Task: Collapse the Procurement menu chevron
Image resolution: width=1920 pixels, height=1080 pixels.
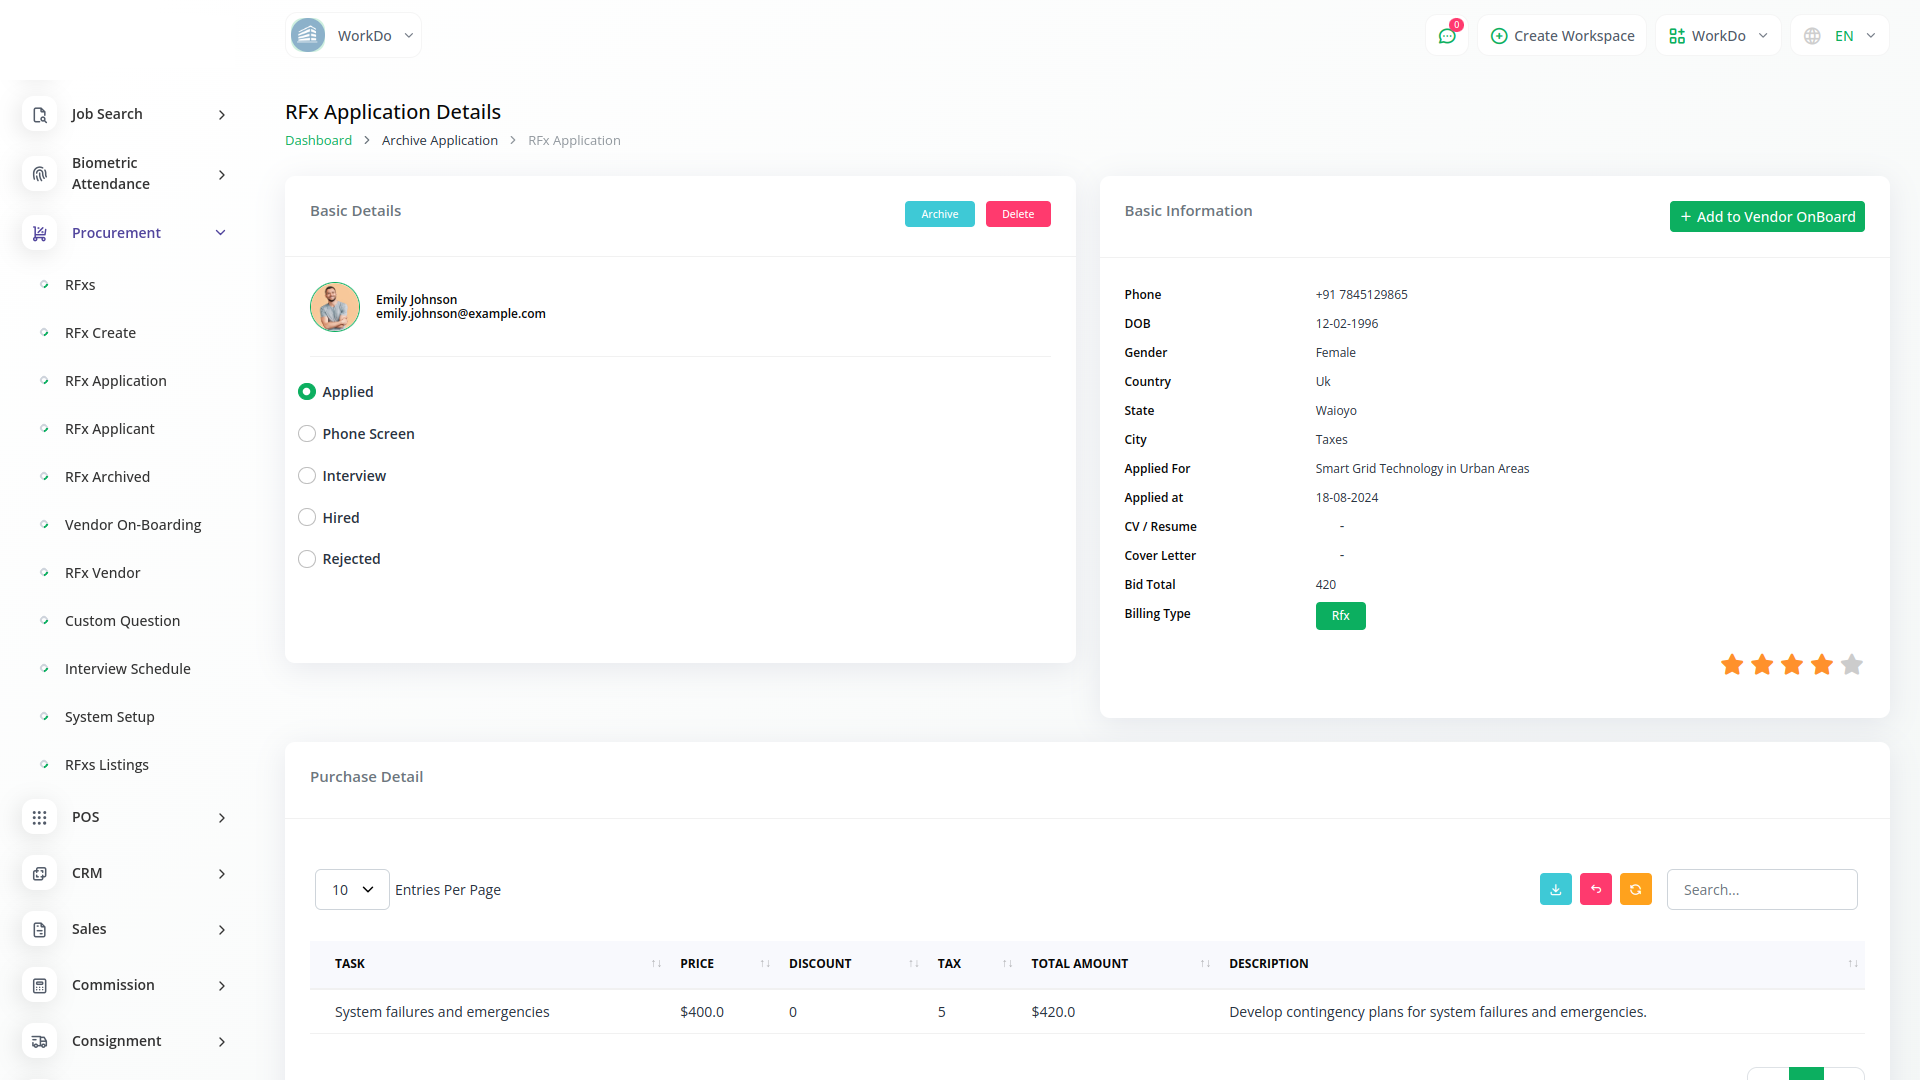Action: [221, 233]
